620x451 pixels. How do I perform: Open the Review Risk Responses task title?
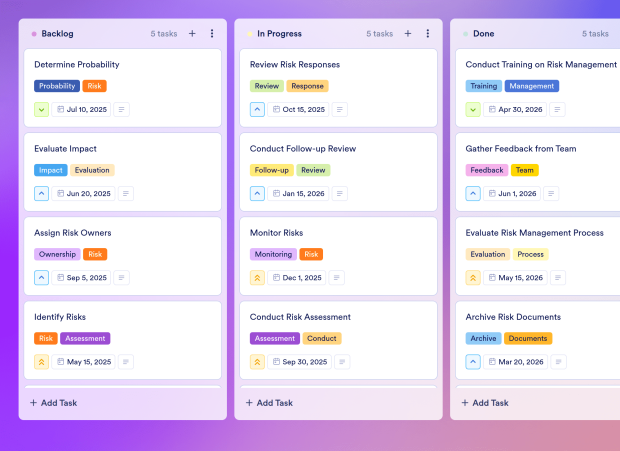[295, 64]
